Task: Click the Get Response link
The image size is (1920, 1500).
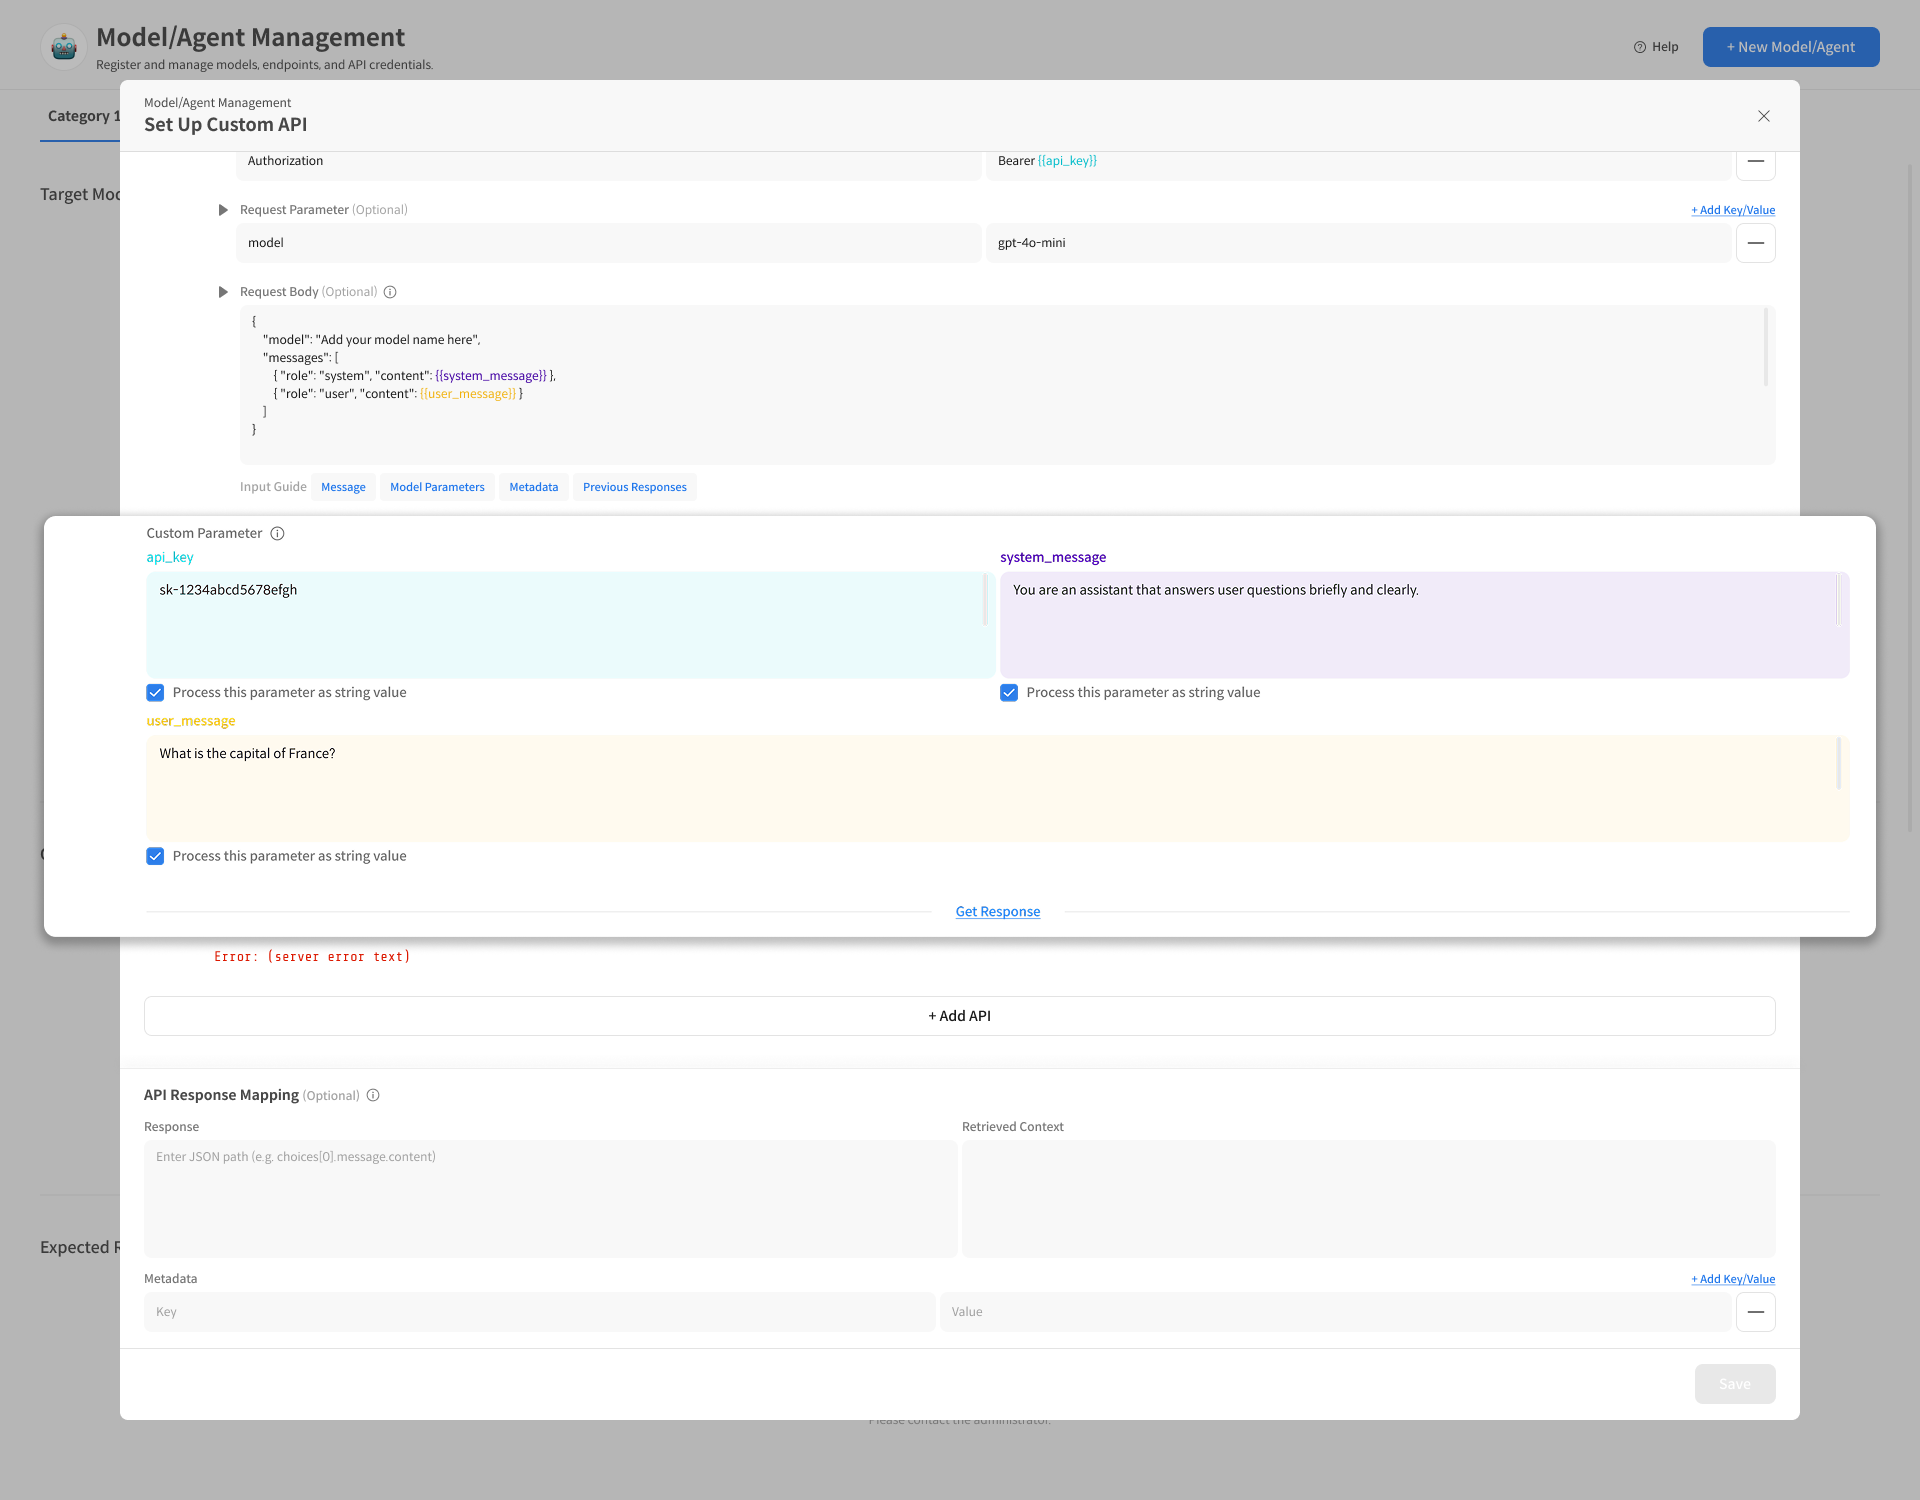Action: pos(997,912)
